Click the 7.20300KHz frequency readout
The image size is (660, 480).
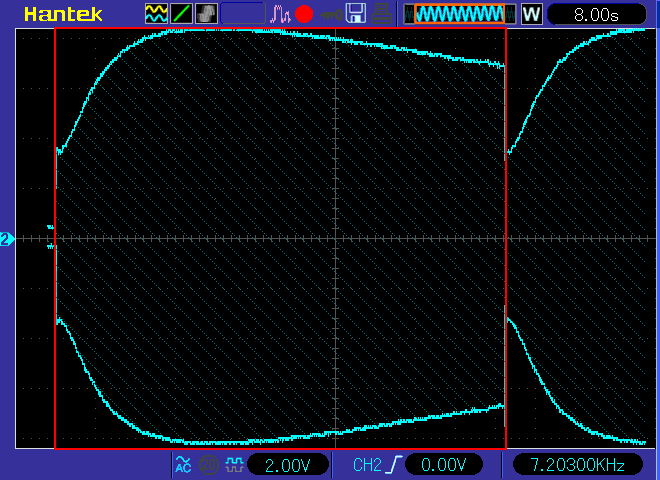[x=578, y=465]
